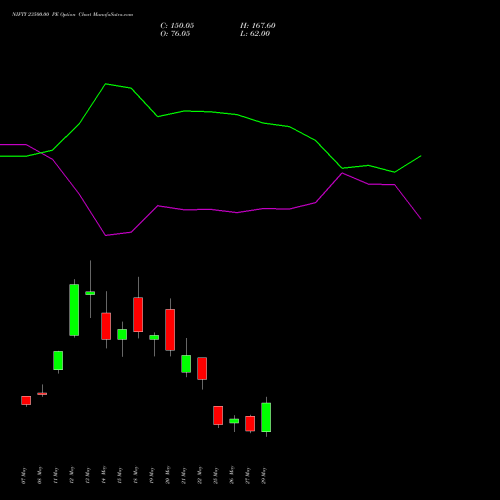Select the 22 May date label
Image resolution: width=500 pixels, height=500 pixels.
(x=200, y=476)
